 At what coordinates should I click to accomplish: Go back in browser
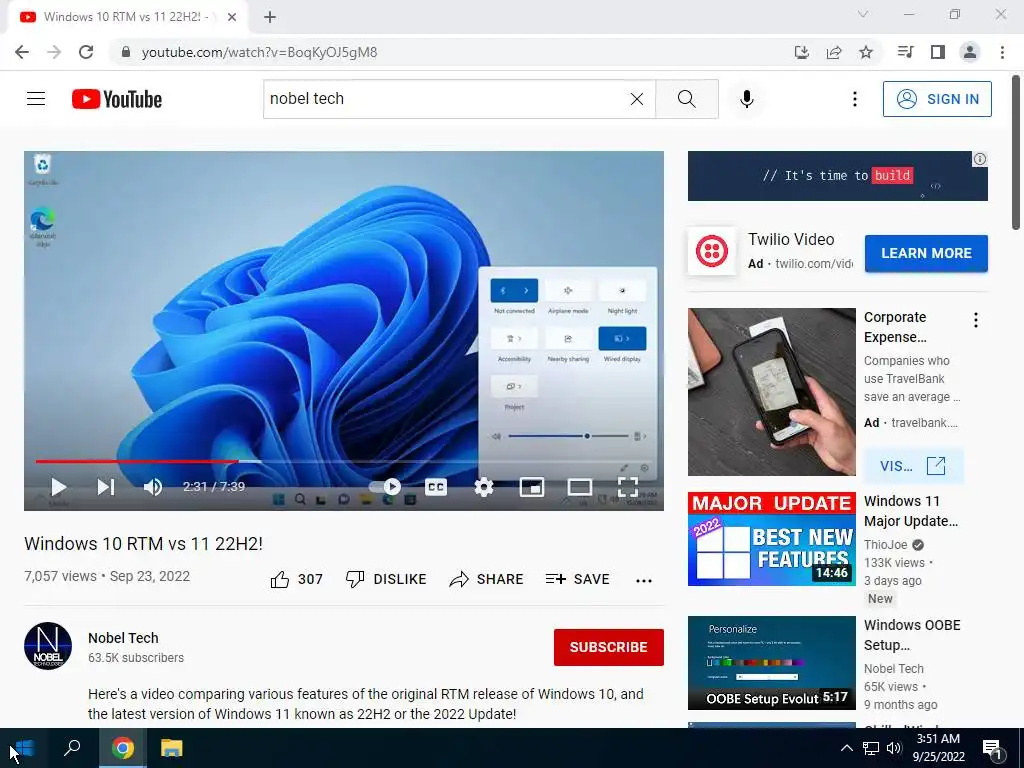pos(22,52)
